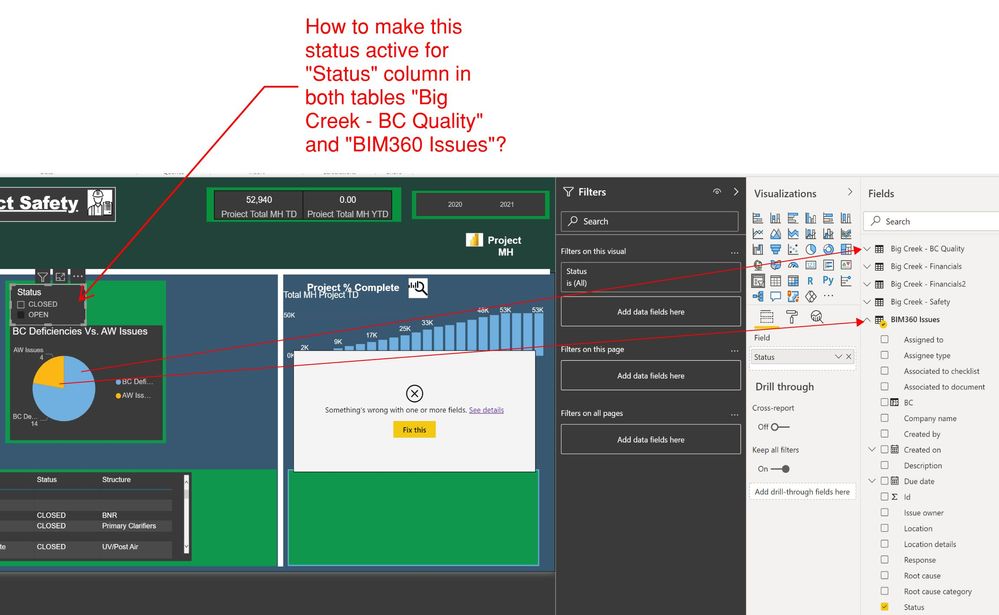
Task: Pick the multi-row card visualization
Action: (x=828, y=265)
